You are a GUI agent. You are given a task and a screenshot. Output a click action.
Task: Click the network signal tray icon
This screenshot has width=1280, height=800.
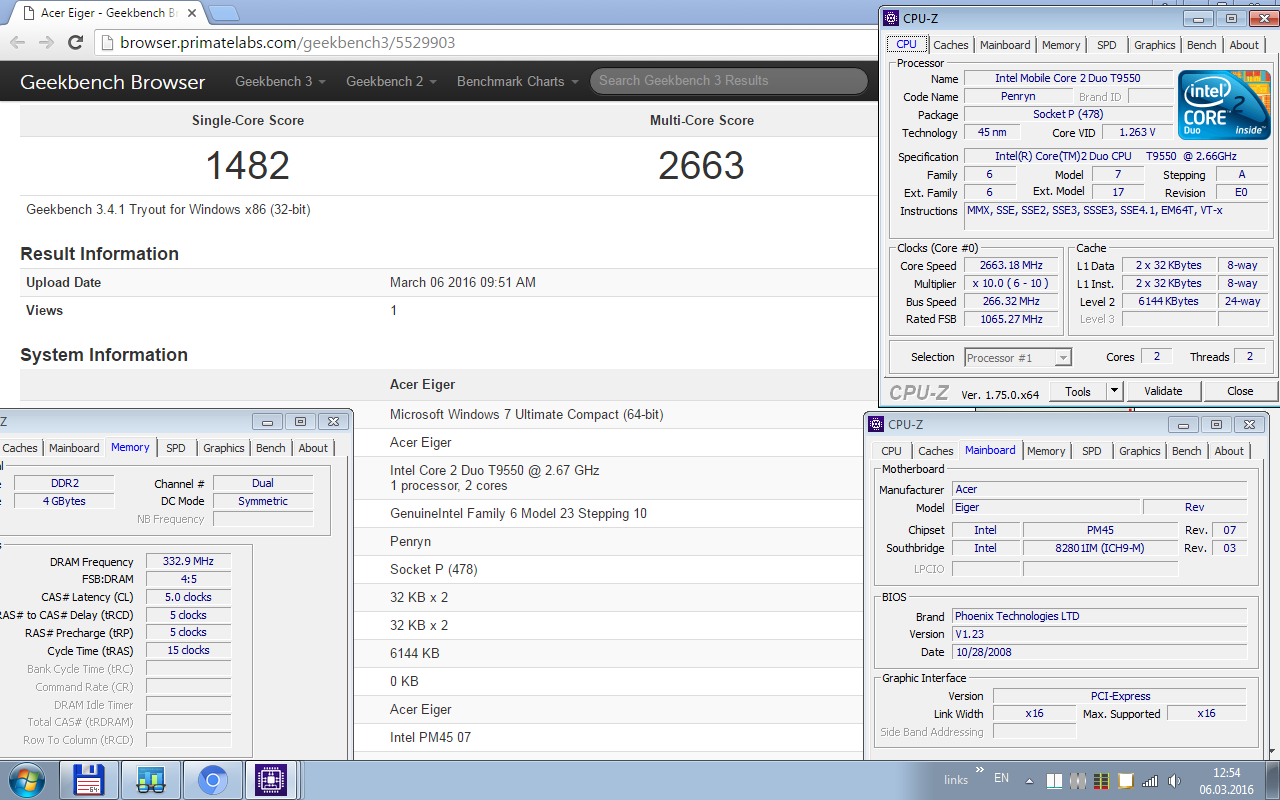pyautogui.click(x=1150, y=780)
